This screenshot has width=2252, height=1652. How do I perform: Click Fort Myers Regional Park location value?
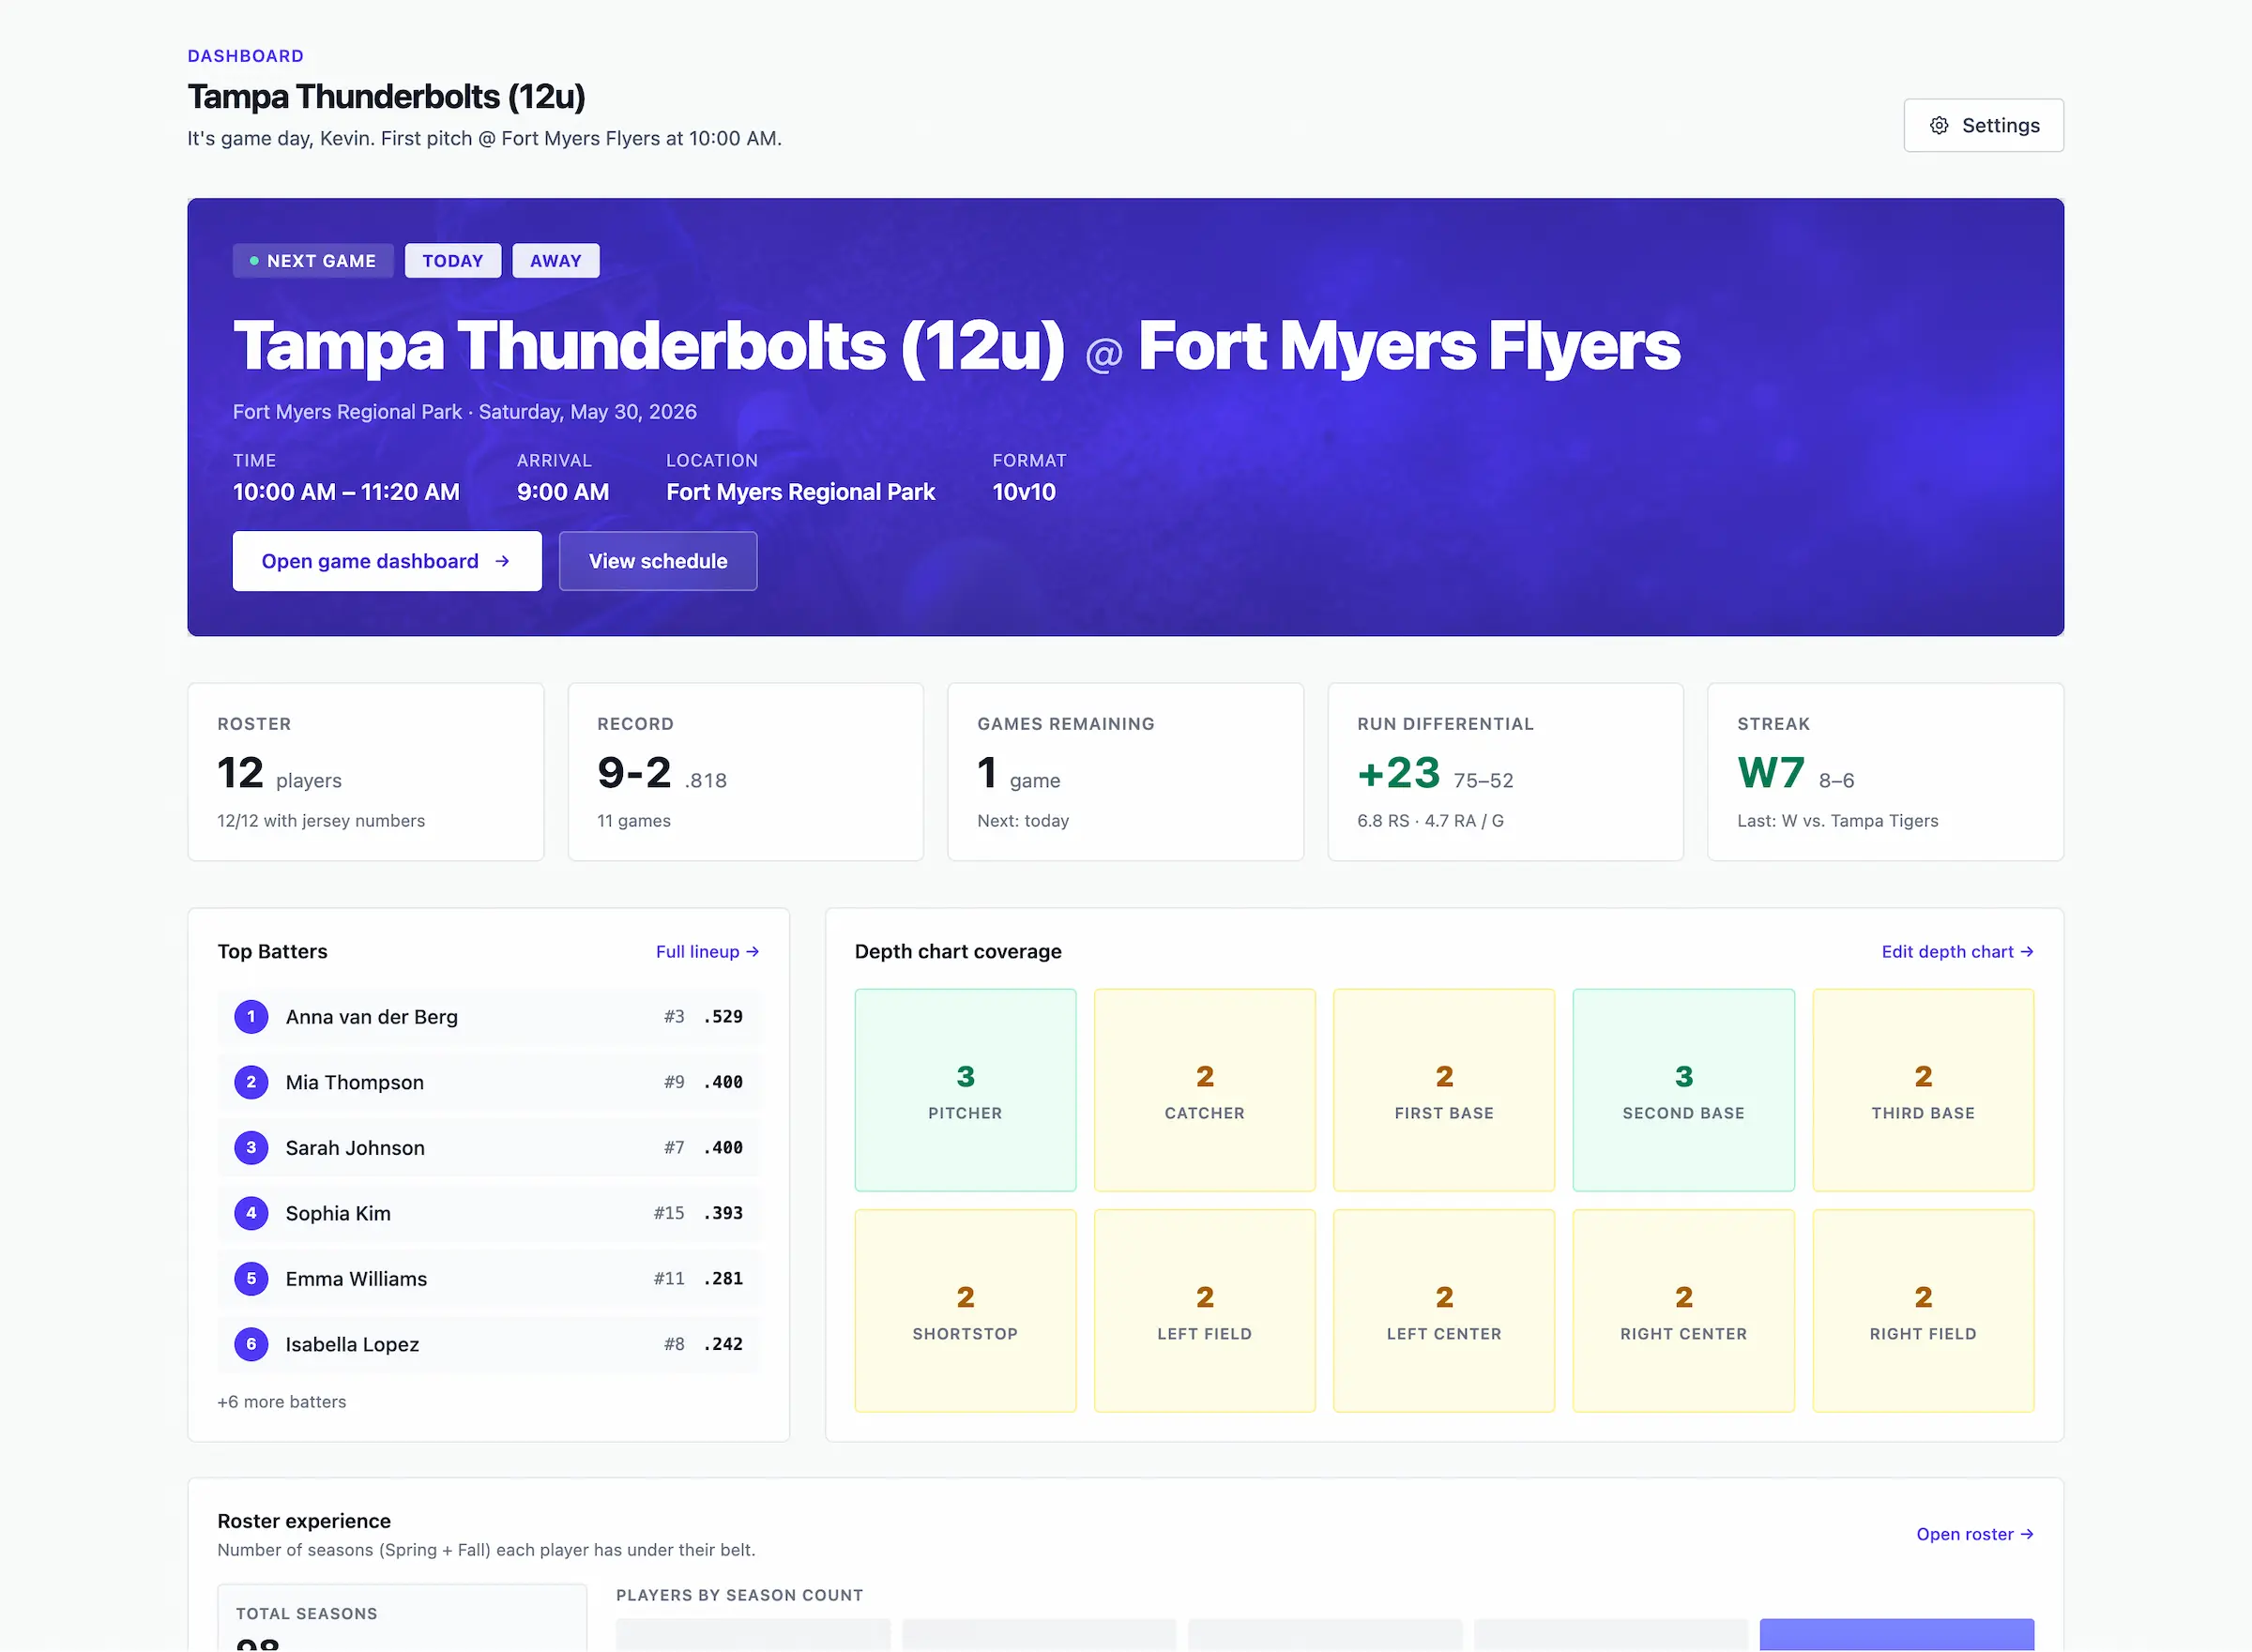[800, 492]
